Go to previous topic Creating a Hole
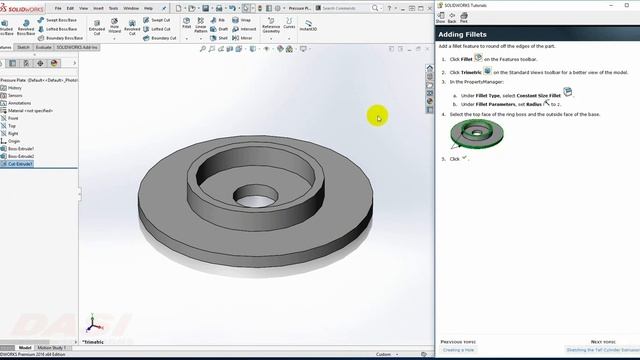This screenshot has width=640, height=360. pyautogui.click(x=459, y=350)
